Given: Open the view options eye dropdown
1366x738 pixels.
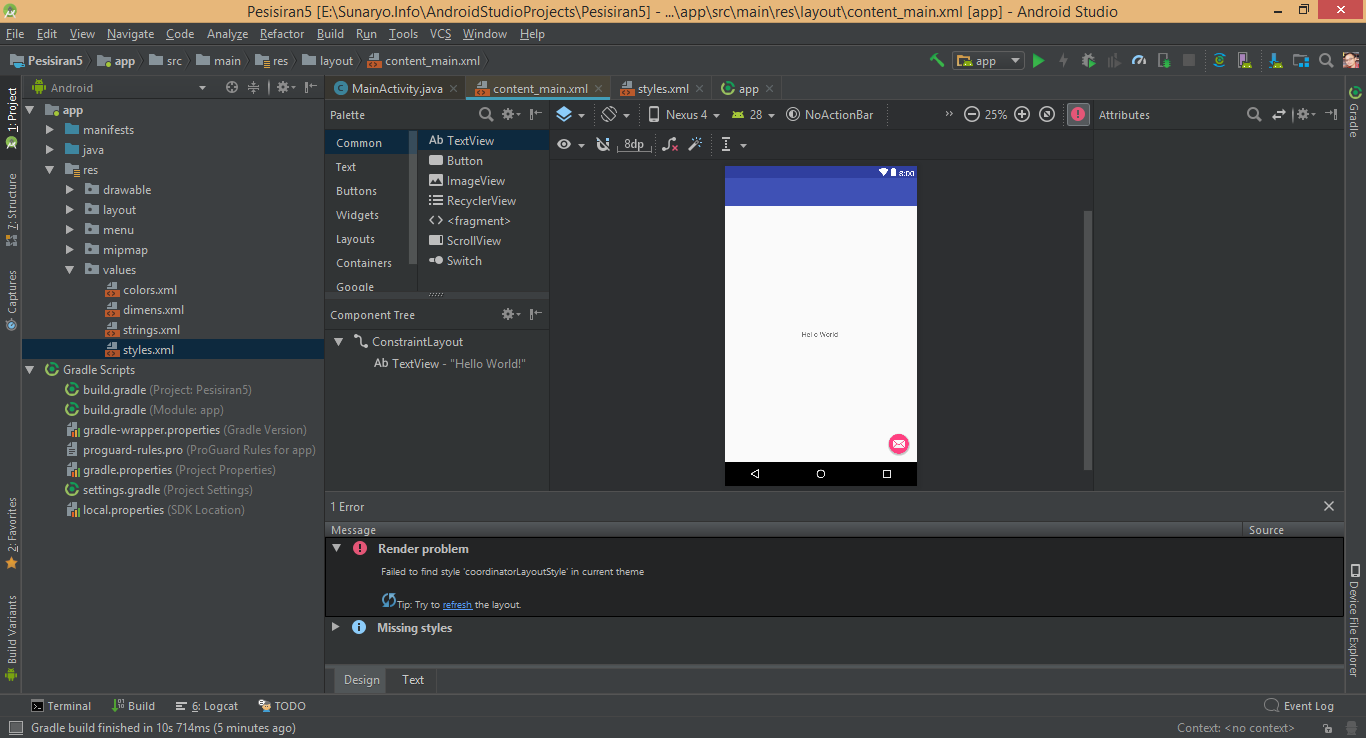Looking at the screenshot, I should (x=570, y=144).
